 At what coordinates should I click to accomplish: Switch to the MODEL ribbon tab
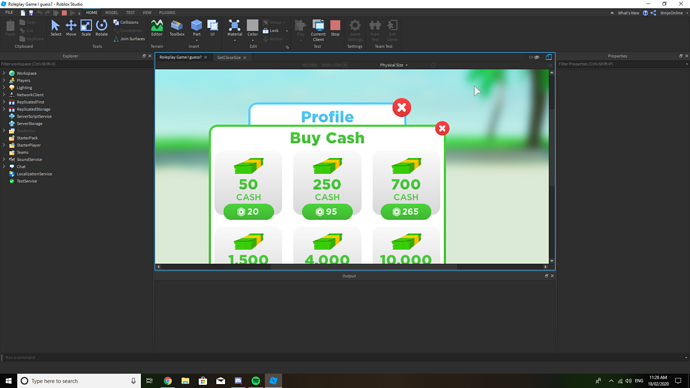(x=111, y=13)
